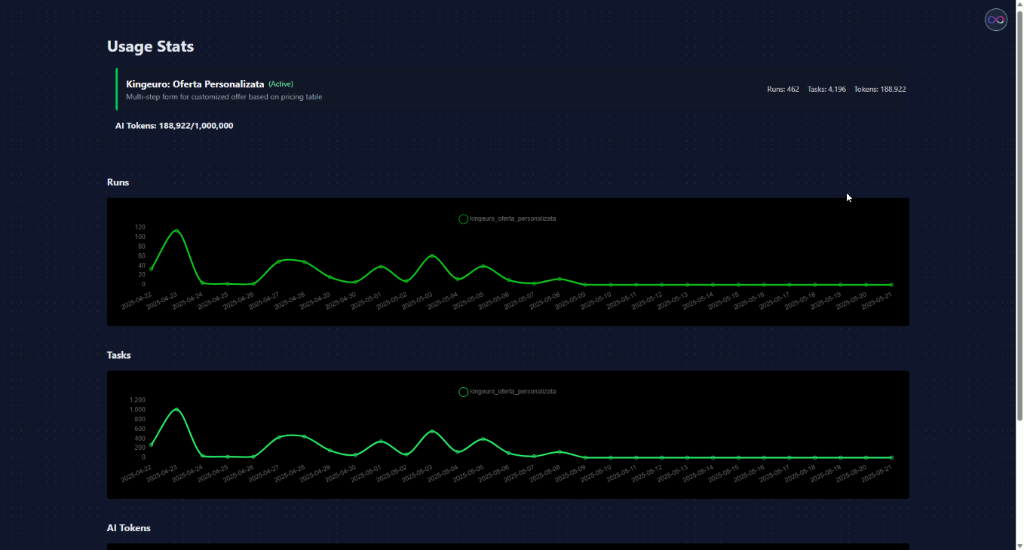
Task: Click the Runs chart peak on 2025-04-23
Action: 177,231
